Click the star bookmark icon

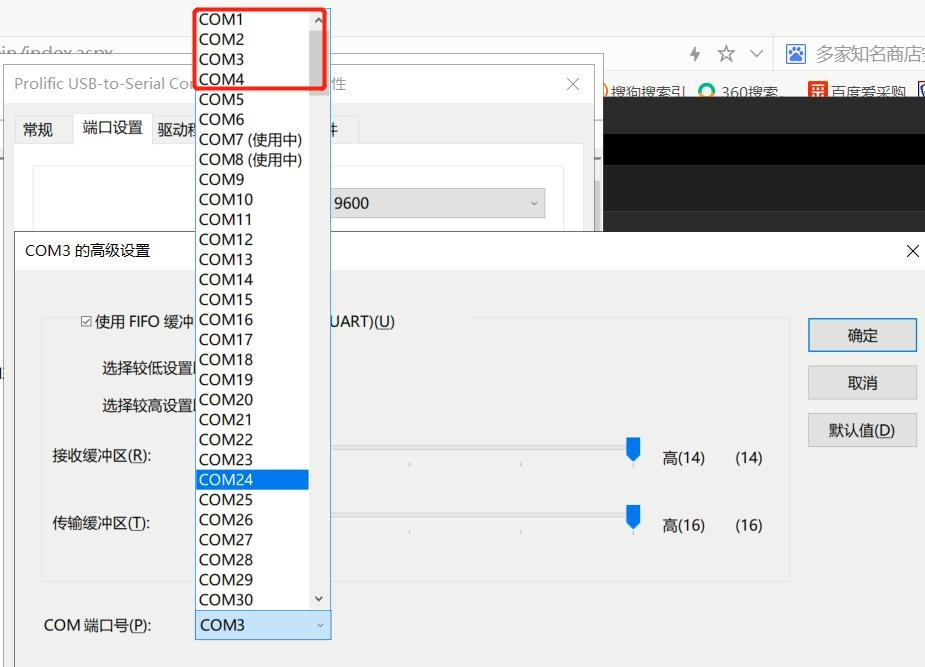[726, 53]
